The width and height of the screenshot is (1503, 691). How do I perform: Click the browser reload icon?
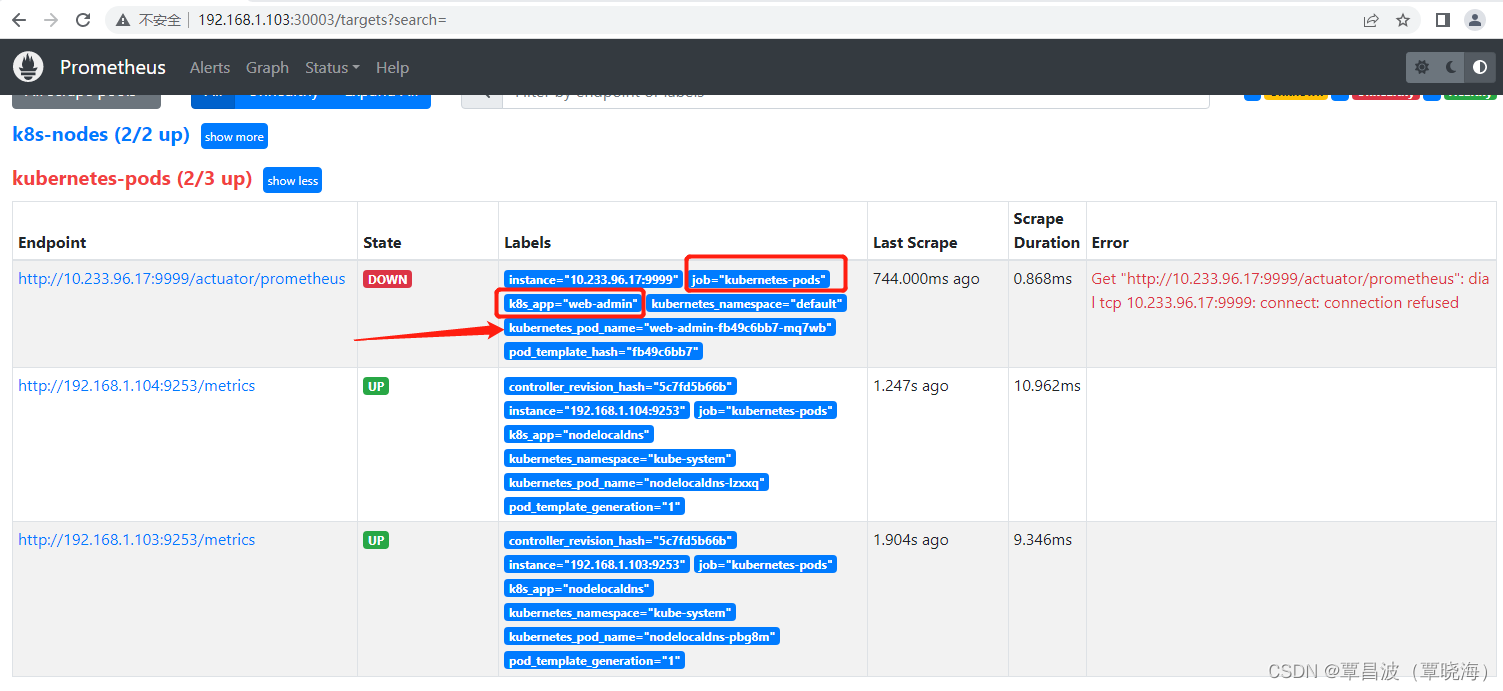pyautogui.click(x=83, y=19)
